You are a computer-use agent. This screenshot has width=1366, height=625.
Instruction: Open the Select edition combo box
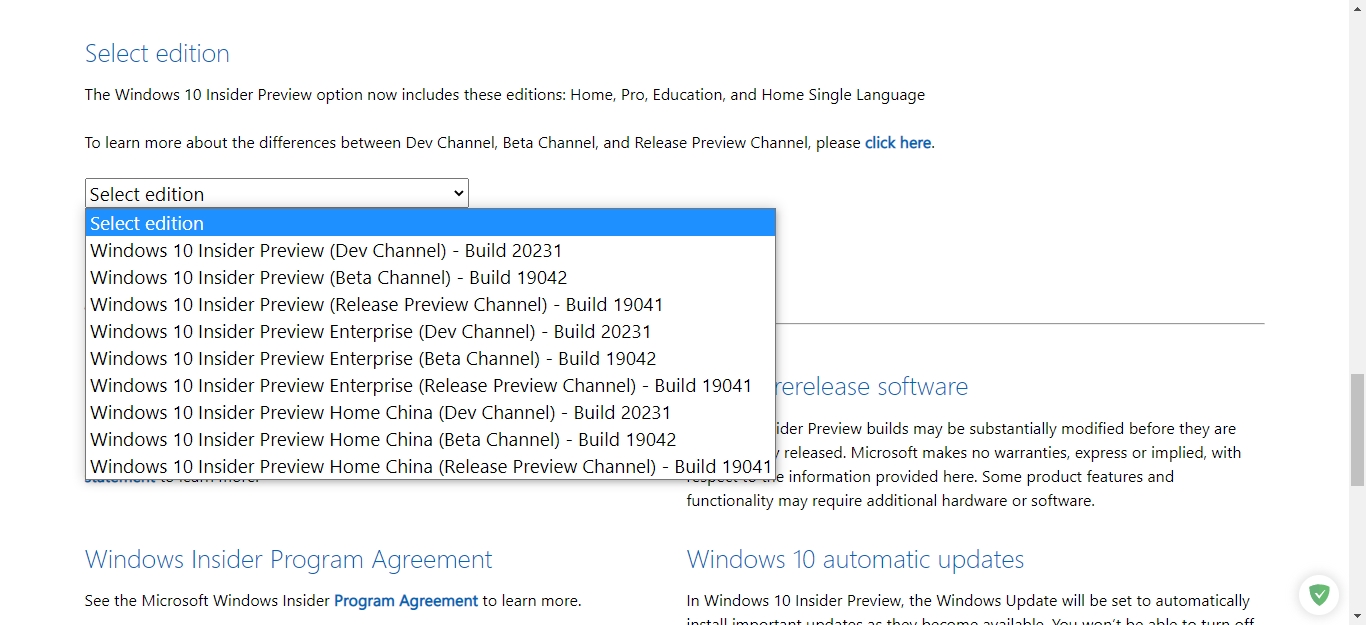pyautogui.click(x=277, y=193)
